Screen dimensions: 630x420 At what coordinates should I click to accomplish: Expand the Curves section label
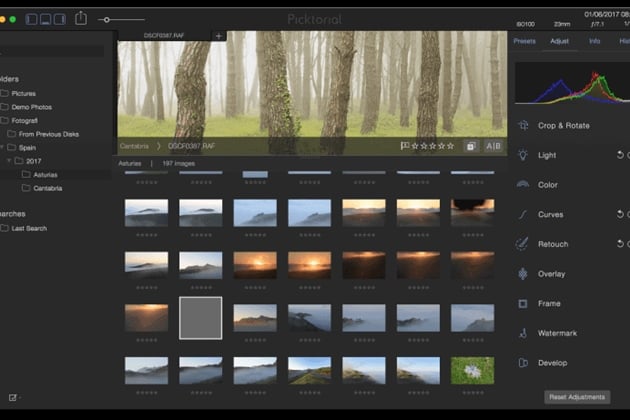(550, 215)
